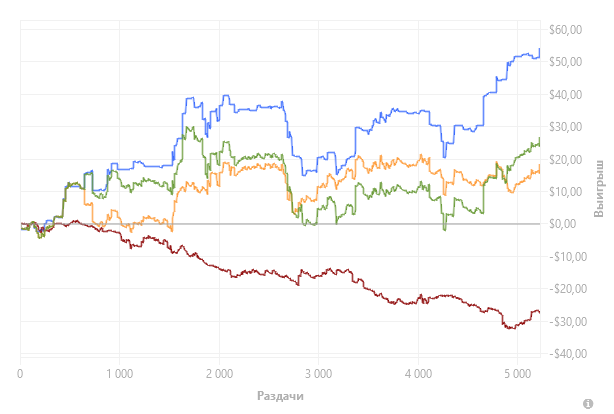Click the green winnings line

250,158
